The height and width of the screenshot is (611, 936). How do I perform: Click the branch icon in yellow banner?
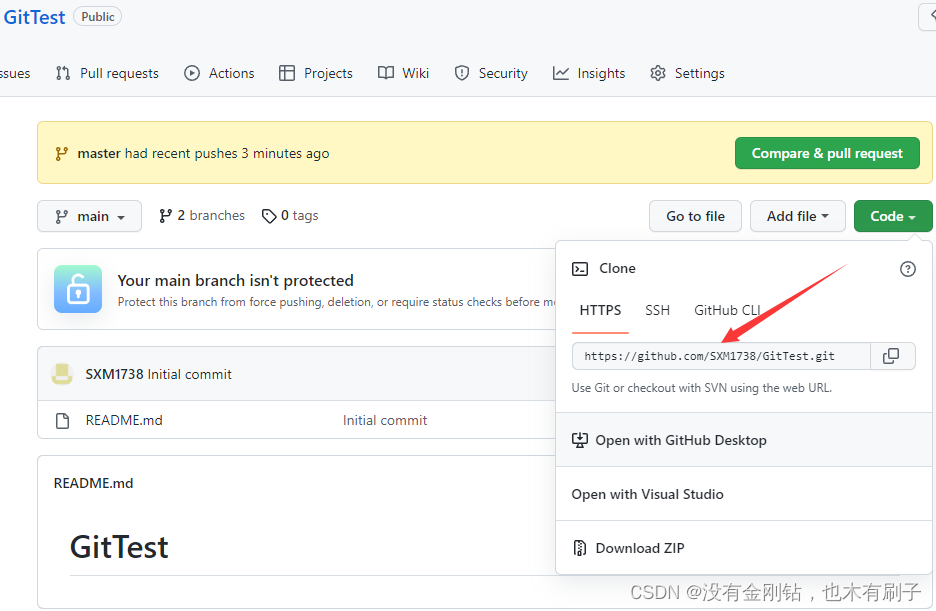coord(61,154)
